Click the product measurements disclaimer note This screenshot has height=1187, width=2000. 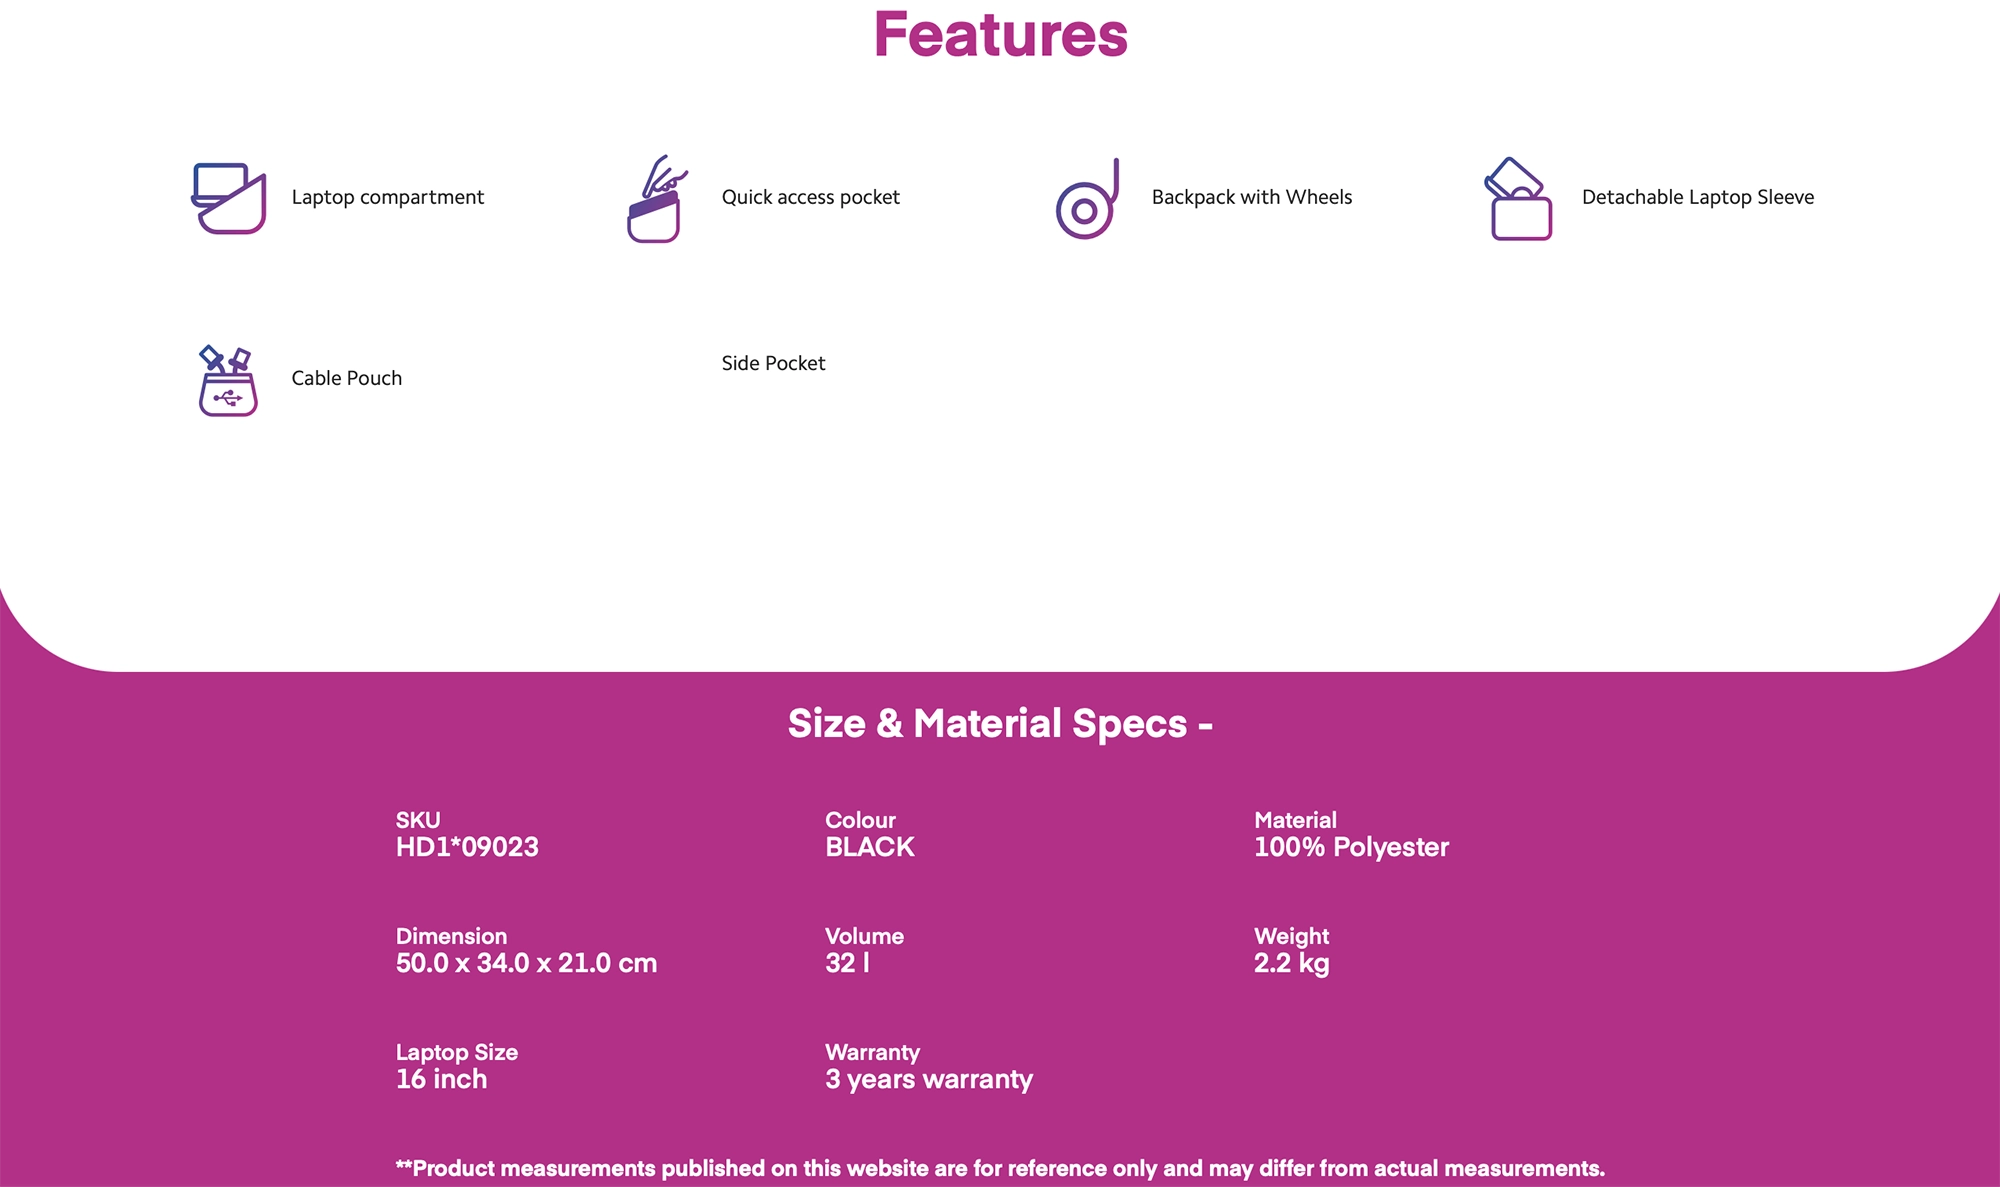pos(1000,1168)
